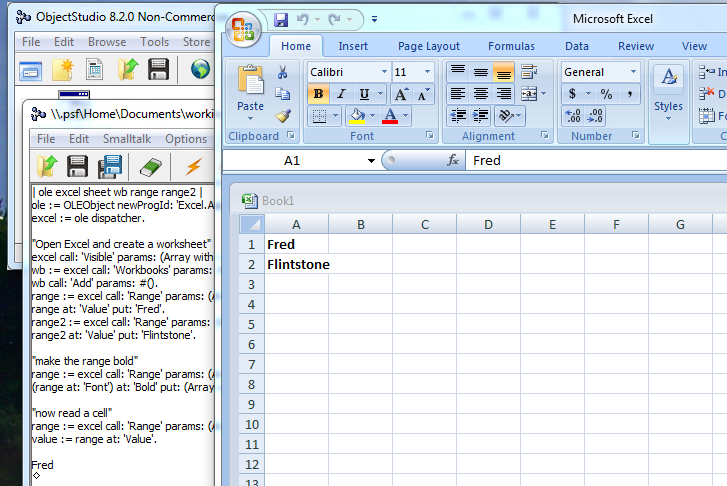Select column C header
Viewport: 727px width, 486px height.
click(x=424, y=225)
